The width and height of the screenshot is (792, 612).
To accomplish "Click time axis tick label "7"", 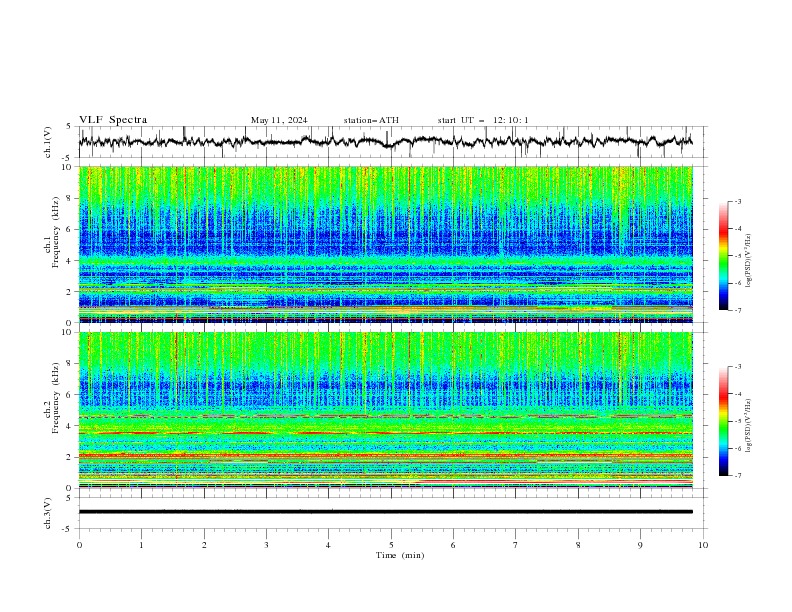I will (516, 545).
